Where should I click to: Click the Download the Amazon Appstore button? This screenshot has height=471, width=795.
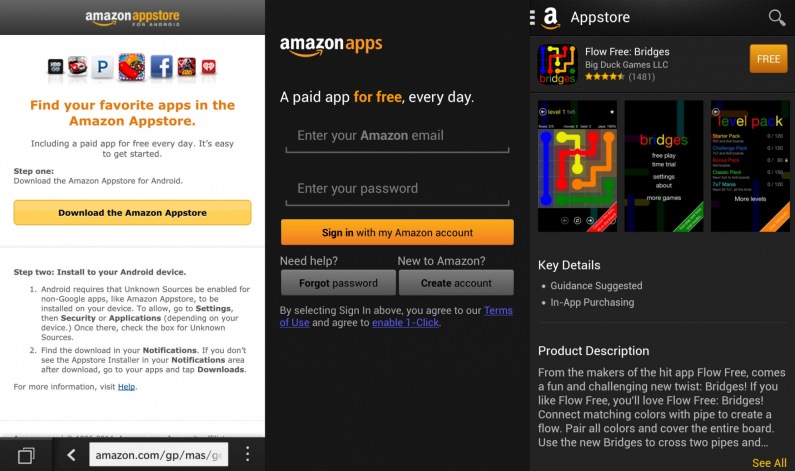point(132,212)
